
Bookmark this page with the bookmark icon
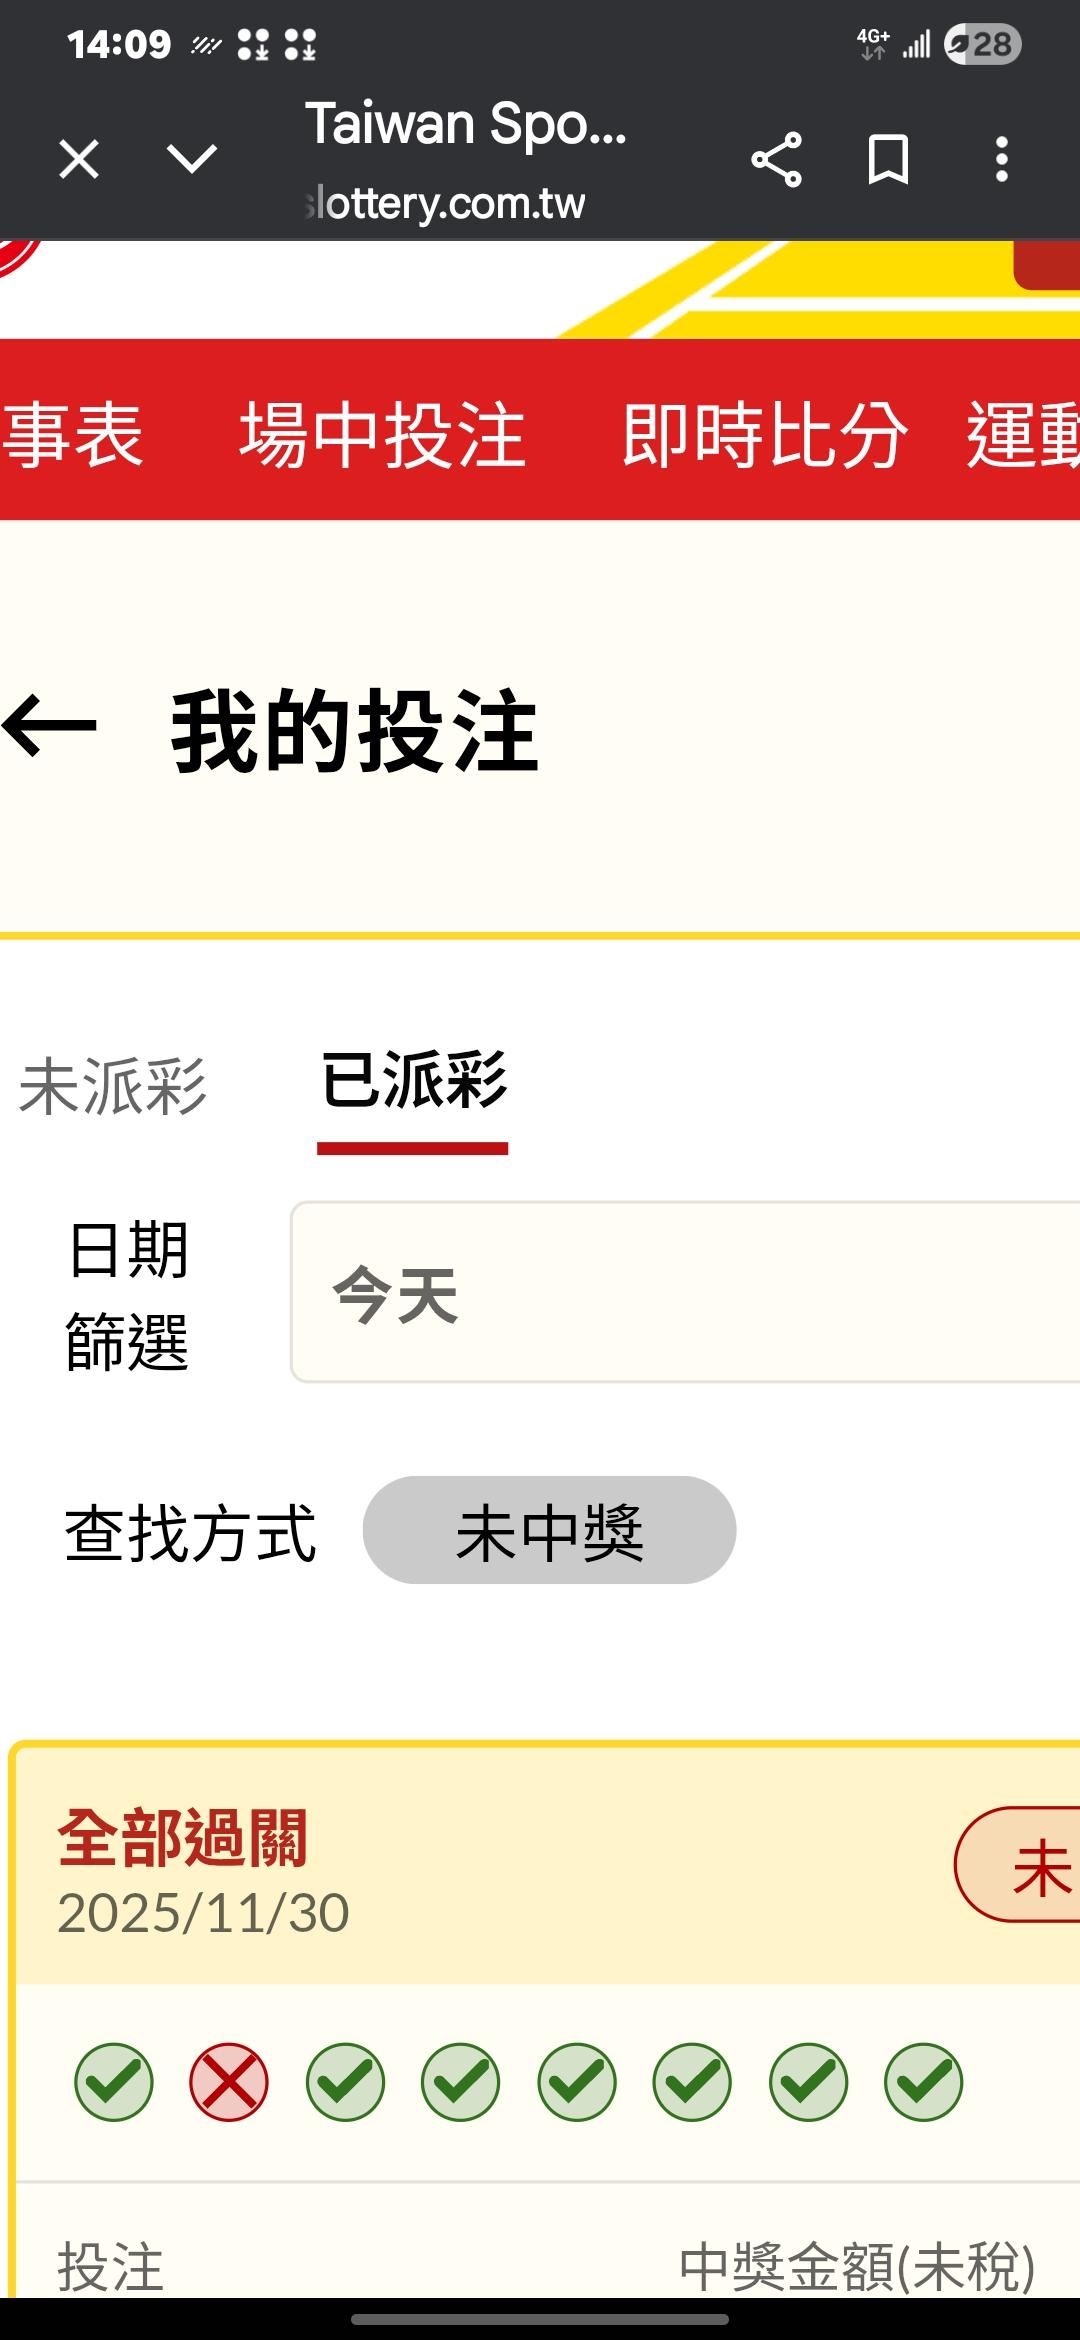(x=888, y=160)
